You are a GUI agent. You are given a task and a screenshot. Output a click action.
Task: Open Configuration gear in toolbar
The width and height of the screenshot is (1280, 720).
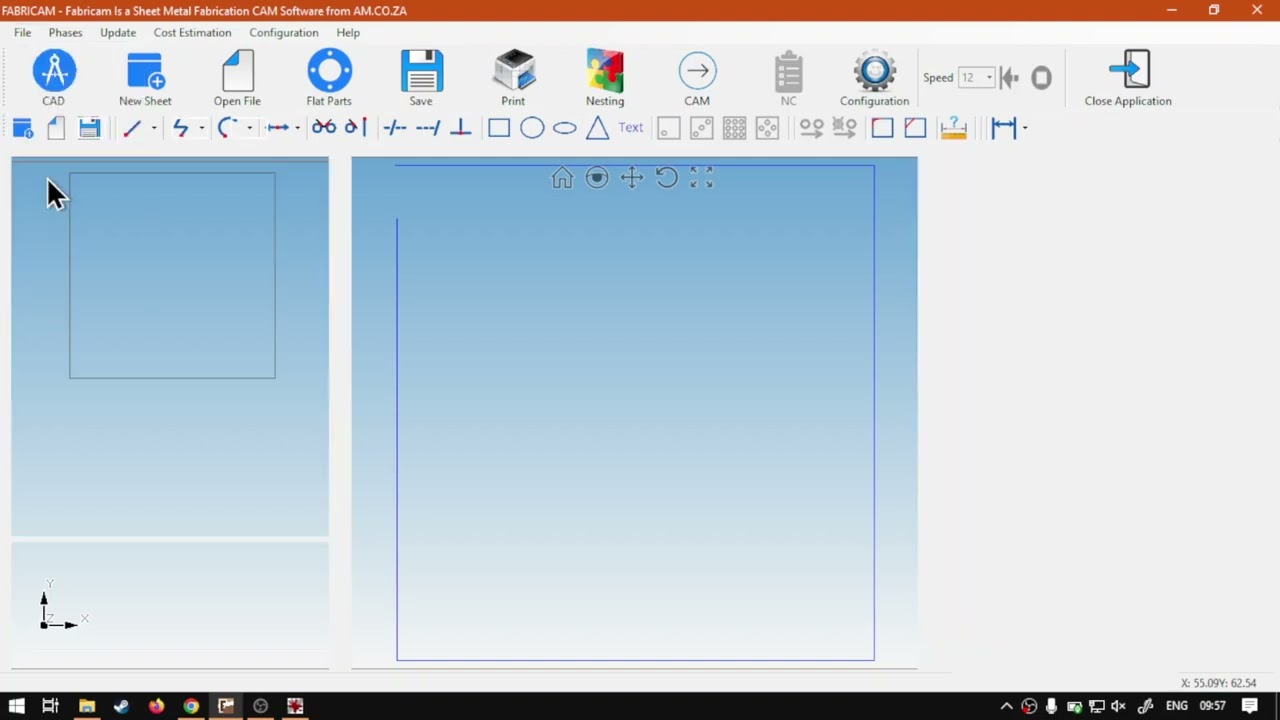(x=874, y=78)
